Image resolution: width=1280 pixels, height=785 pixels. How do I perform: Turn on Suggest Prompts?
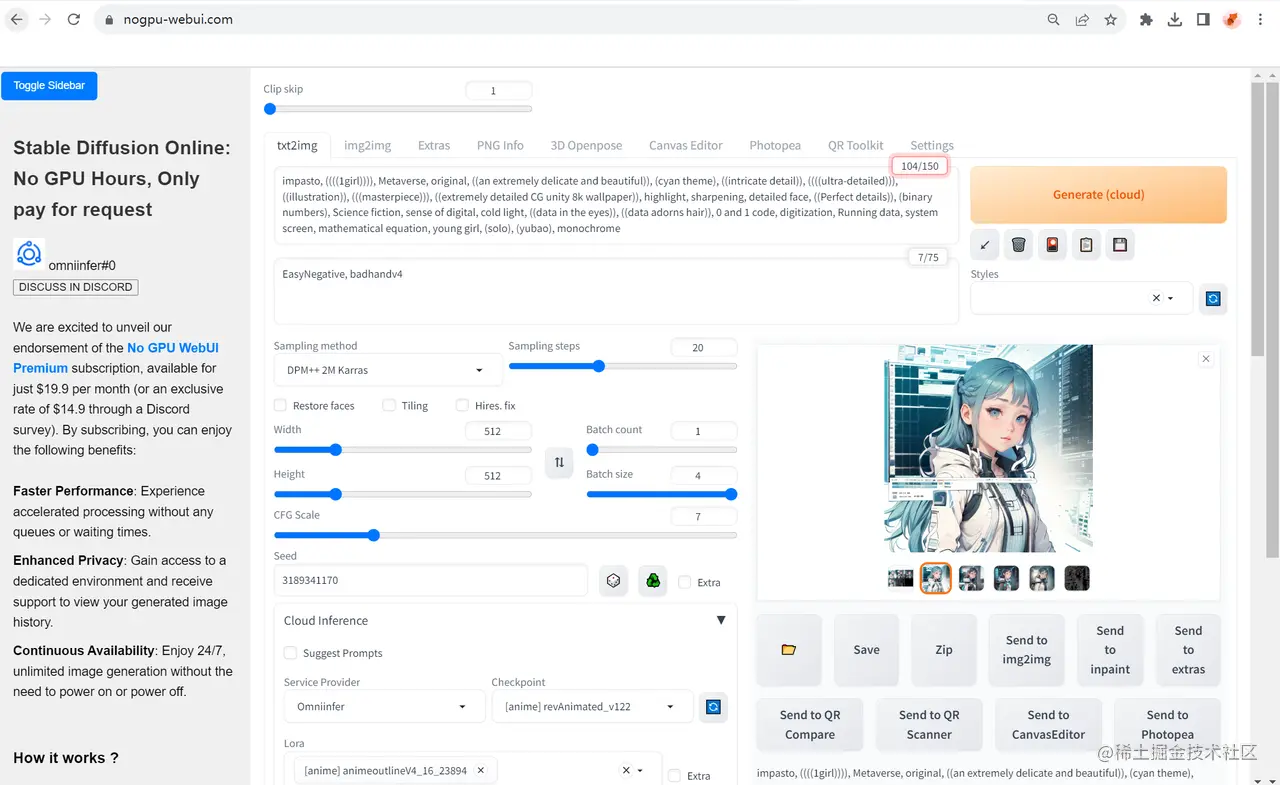coord(291,653)
